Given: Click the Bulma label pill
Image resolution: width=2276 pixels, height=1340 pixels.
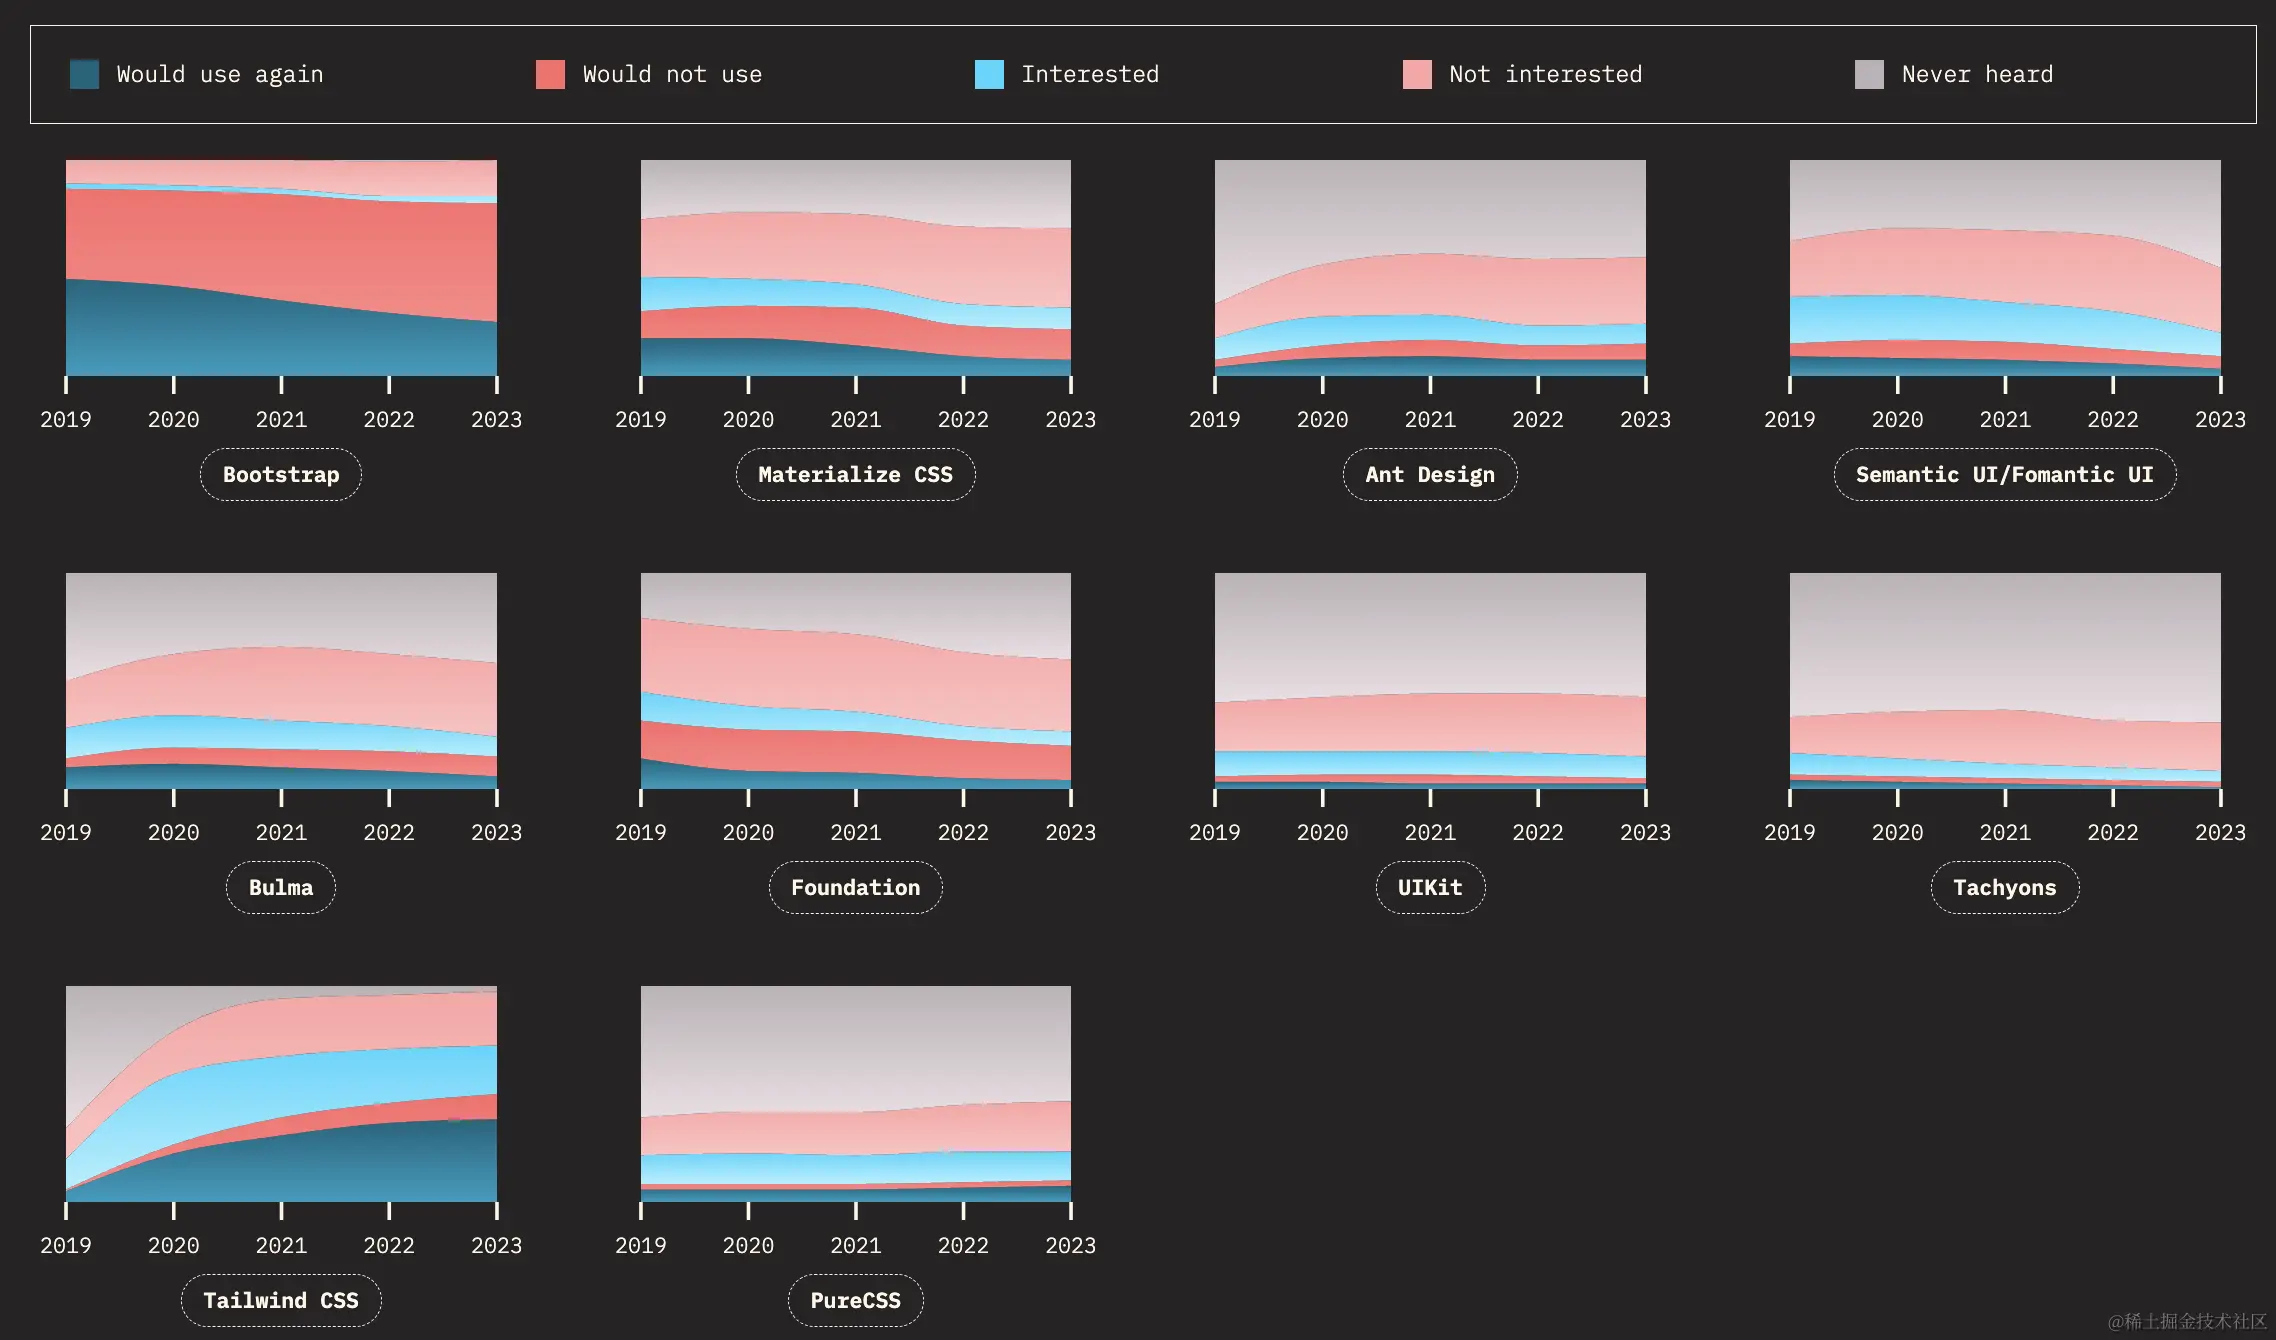Looking at the screenshot, I should [281, 888].
